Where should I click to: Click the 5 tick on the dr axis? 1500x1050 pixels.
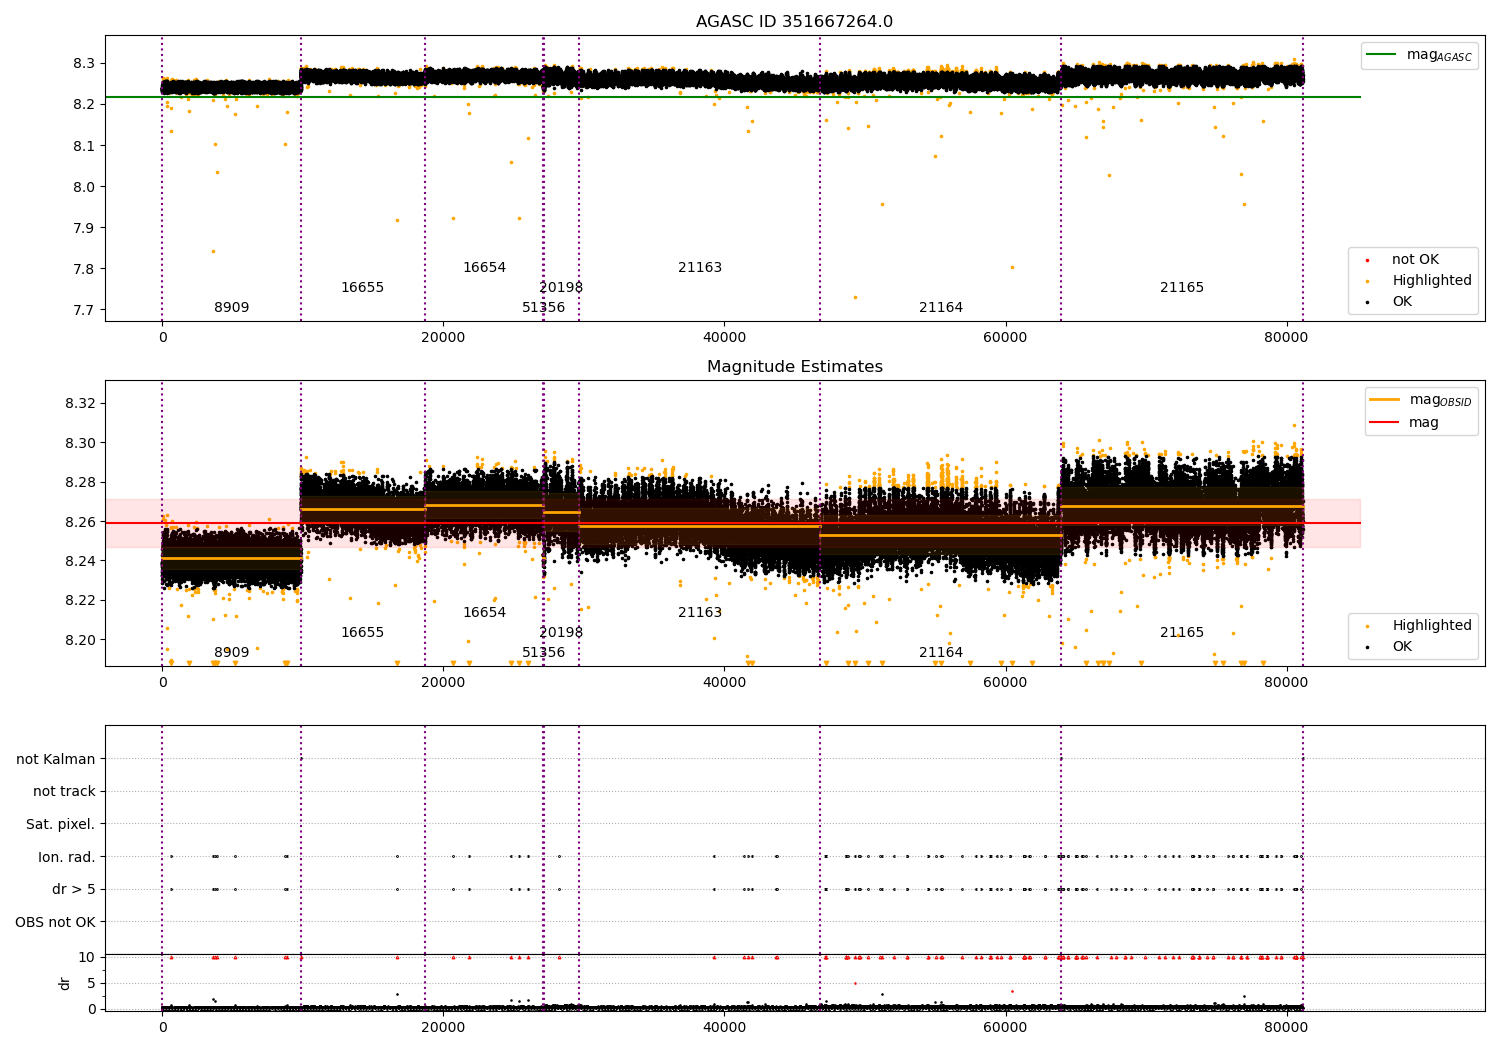91,983
